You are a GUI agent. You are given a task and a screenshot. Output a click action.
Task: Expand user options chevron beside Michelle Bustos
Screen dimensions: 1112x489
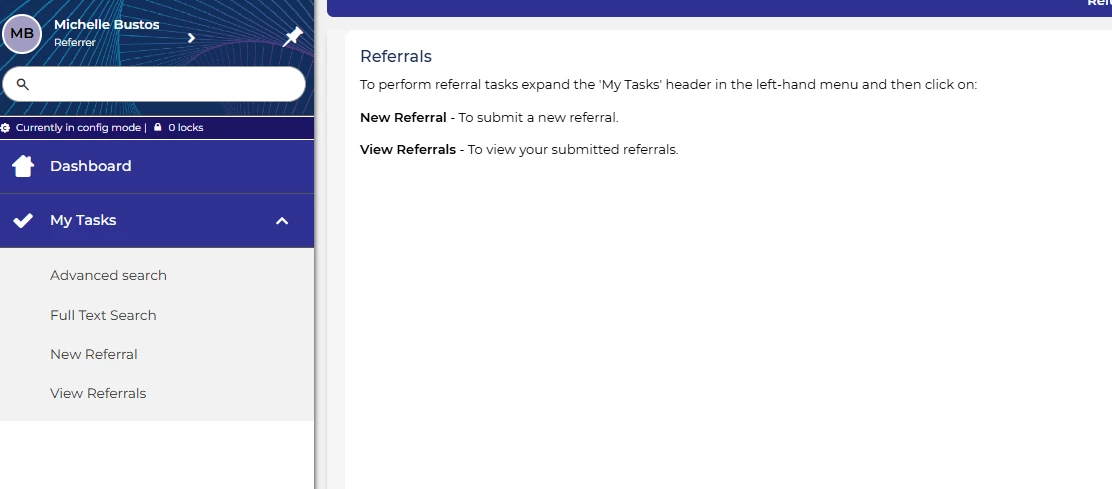(191, 38)
